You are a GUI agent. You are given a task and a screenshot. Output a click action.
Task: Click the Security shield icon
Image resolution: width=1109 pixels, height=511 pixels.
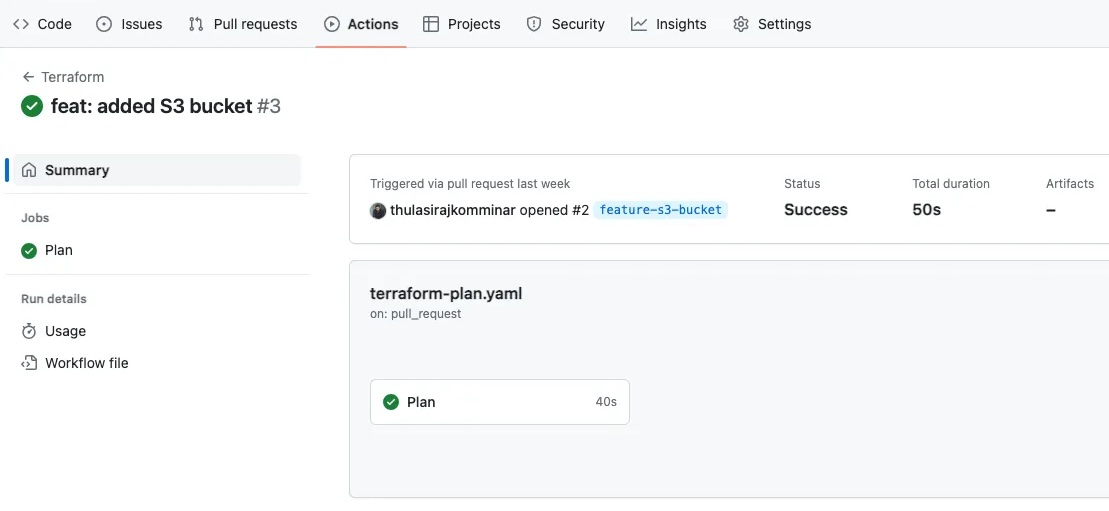(x=534, y=24)
